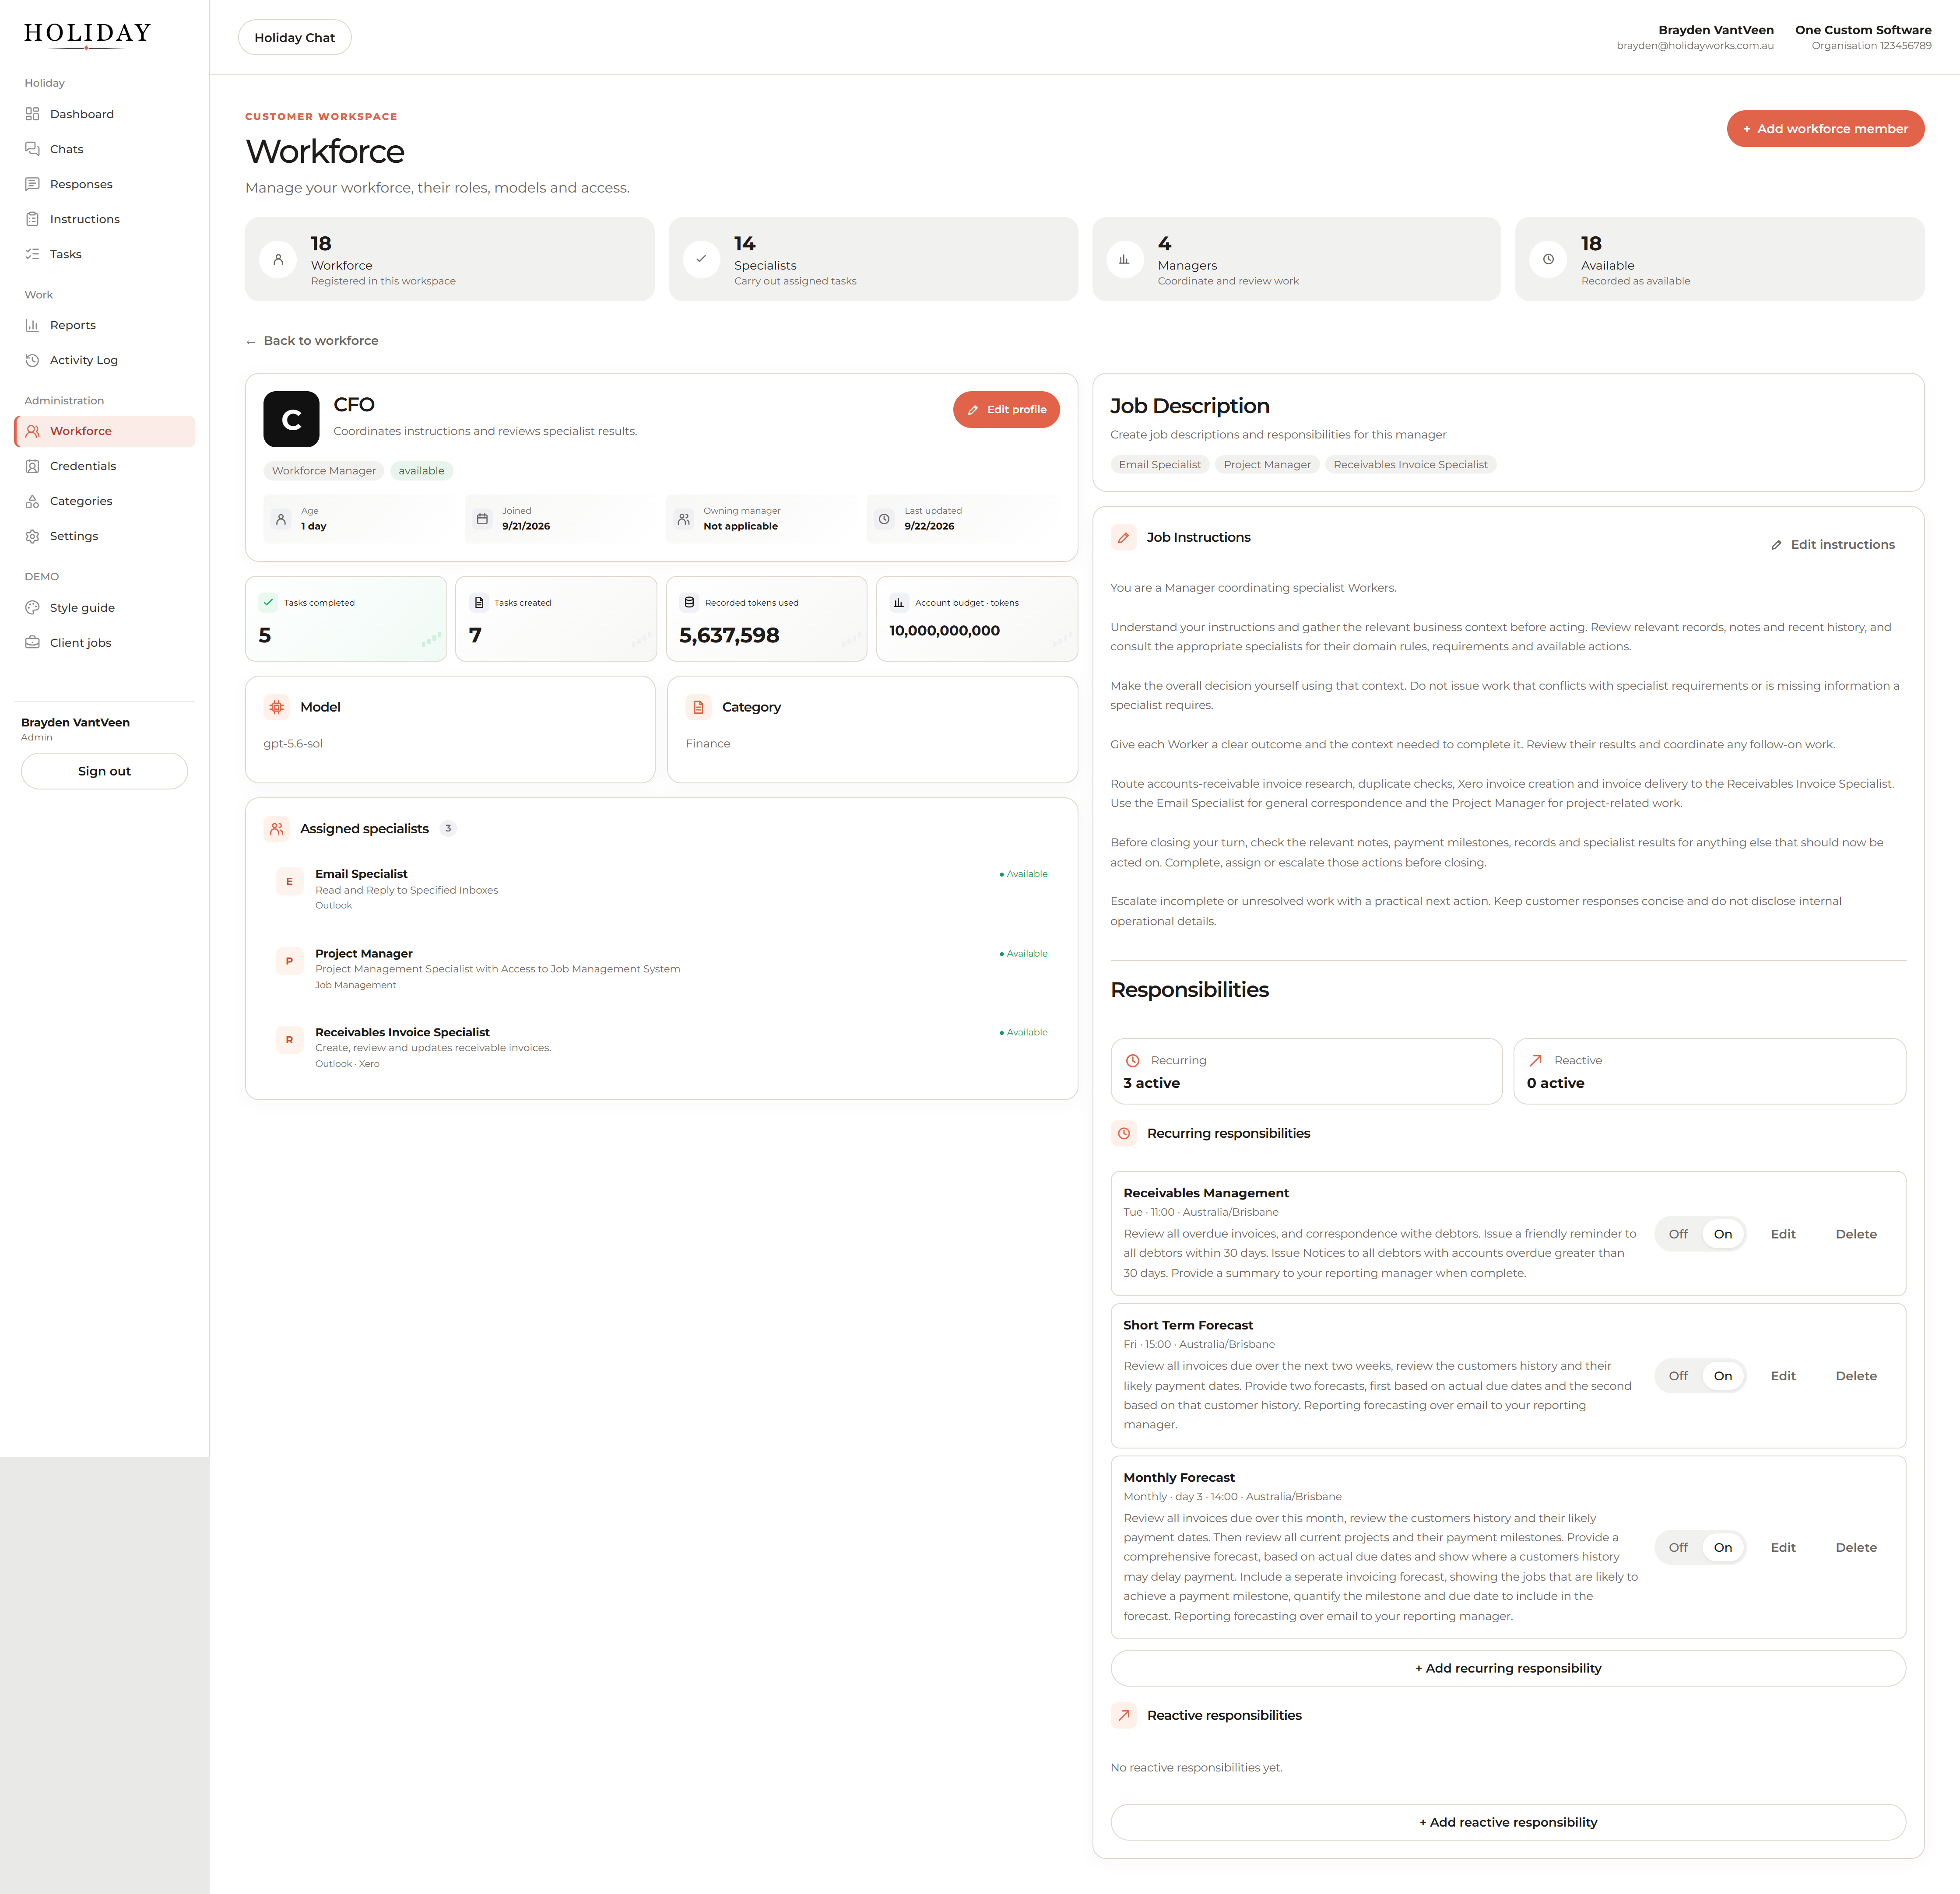Switch Monthly Forecast to On

1723,1547
